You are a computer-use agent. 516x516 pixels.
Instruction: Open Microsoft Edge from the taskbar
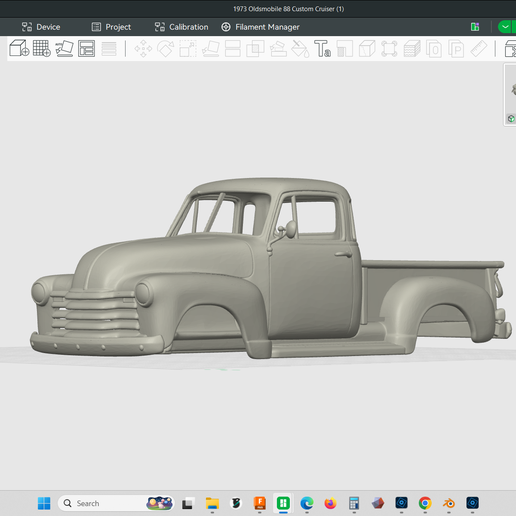tap(307, 503)
